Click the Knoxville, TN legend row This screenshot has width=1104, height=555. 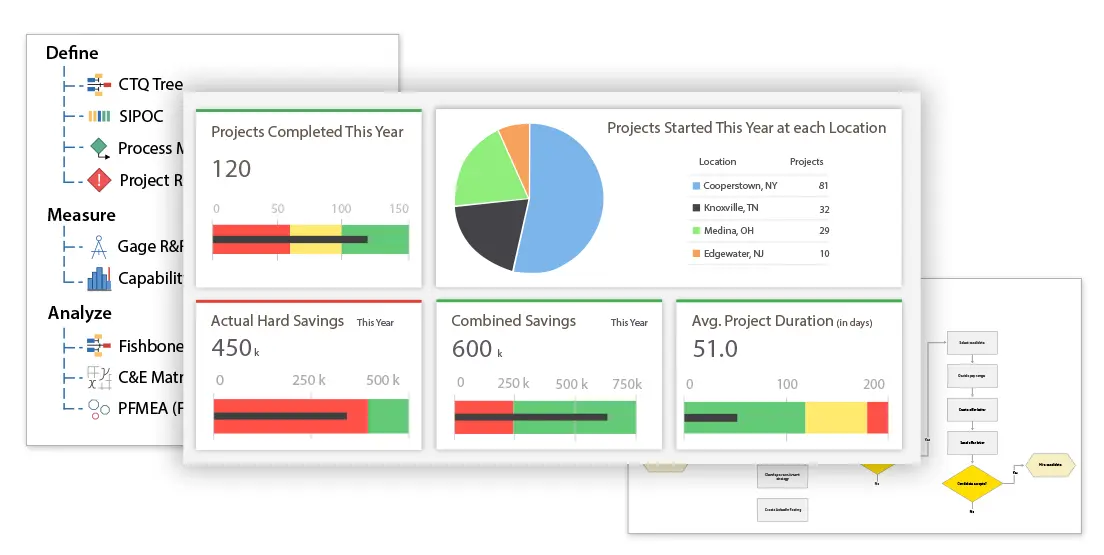pos(760,209)
